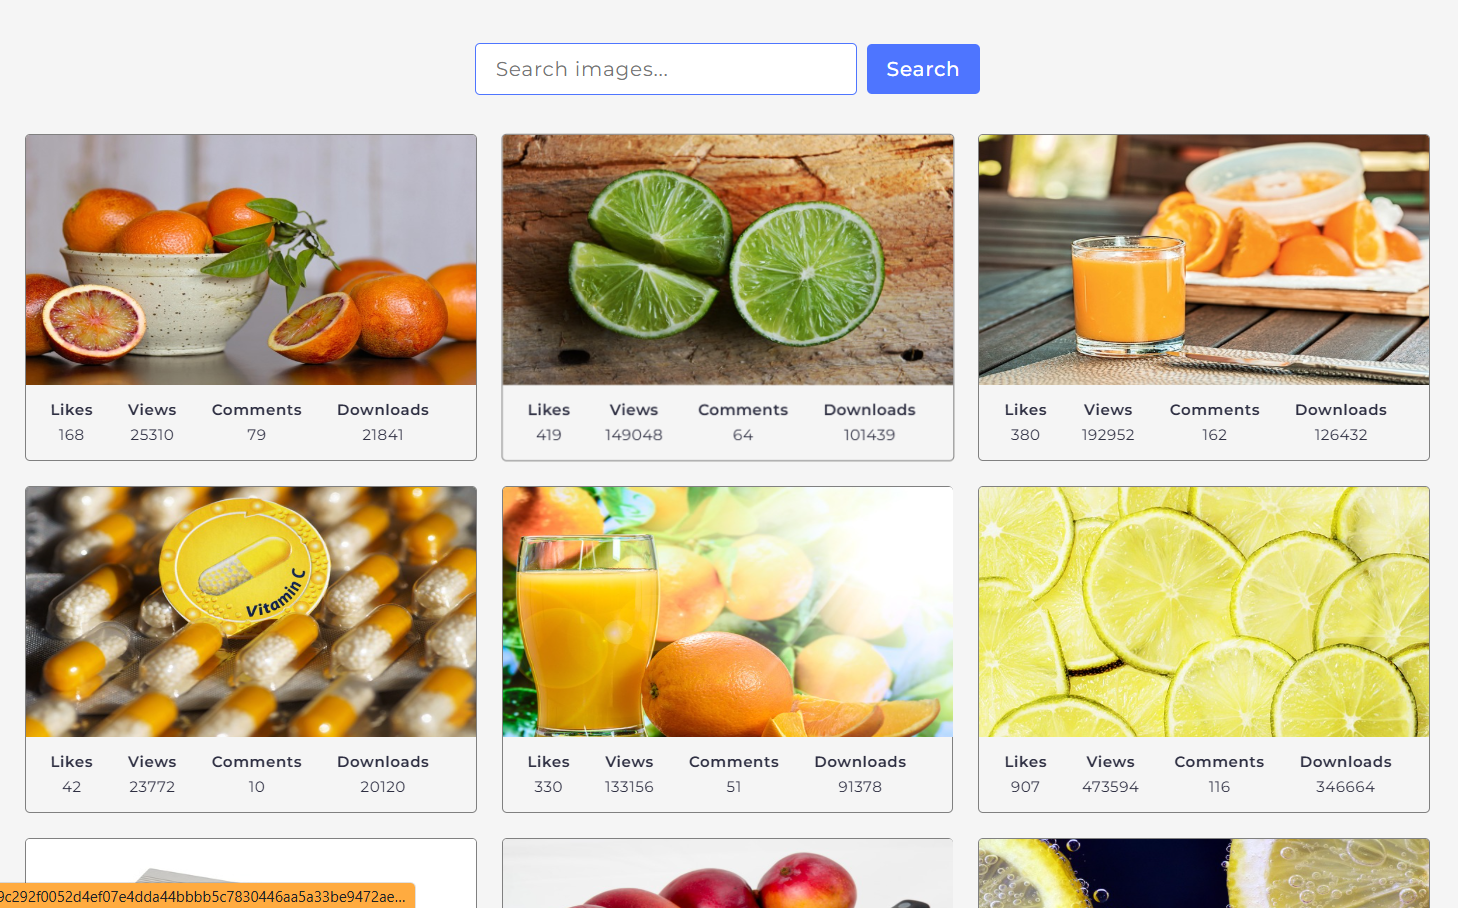Click the views count 192952

(x=1108, y=435)
